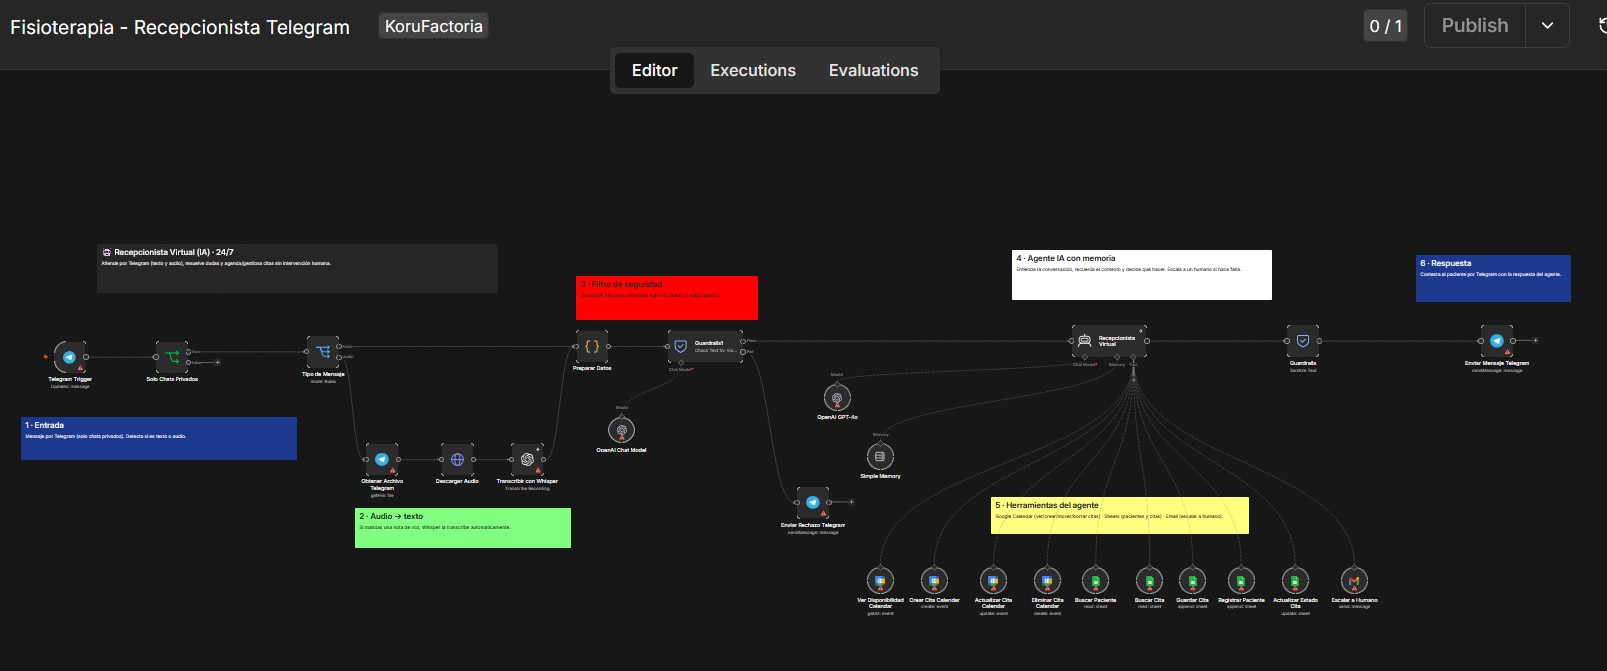Open the Preparar Datos code node

[x=592, y=347]
